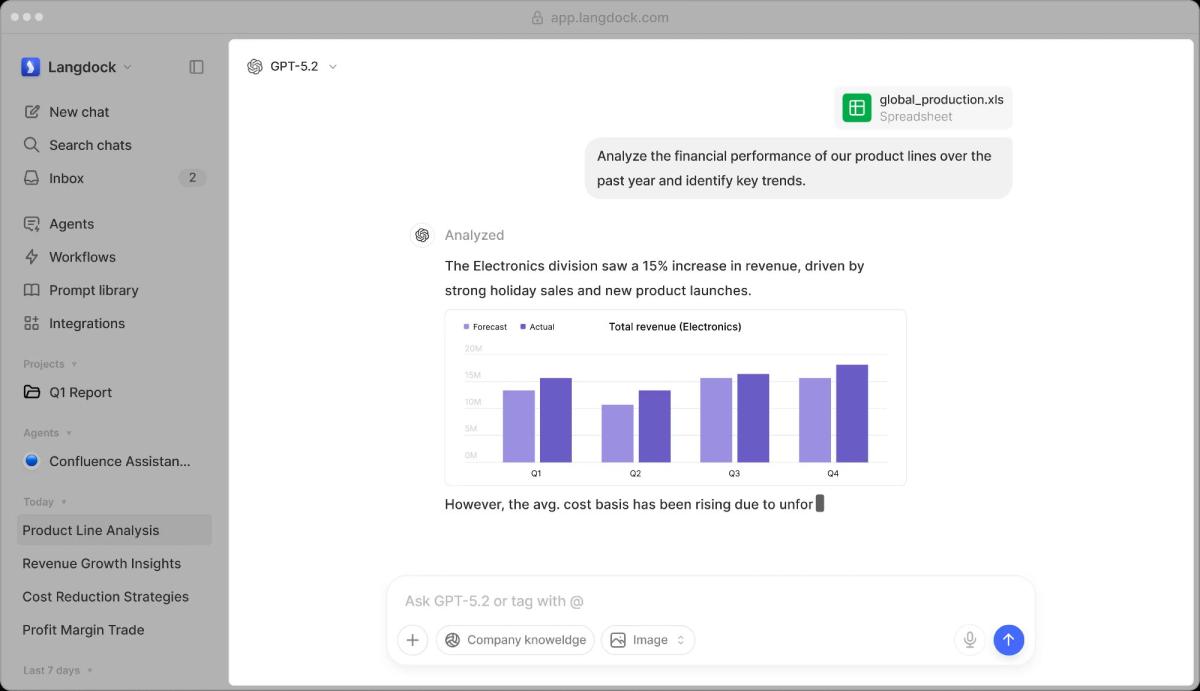
Task: Focus the Ask GPT-5.2 message field
Action: 710,601
